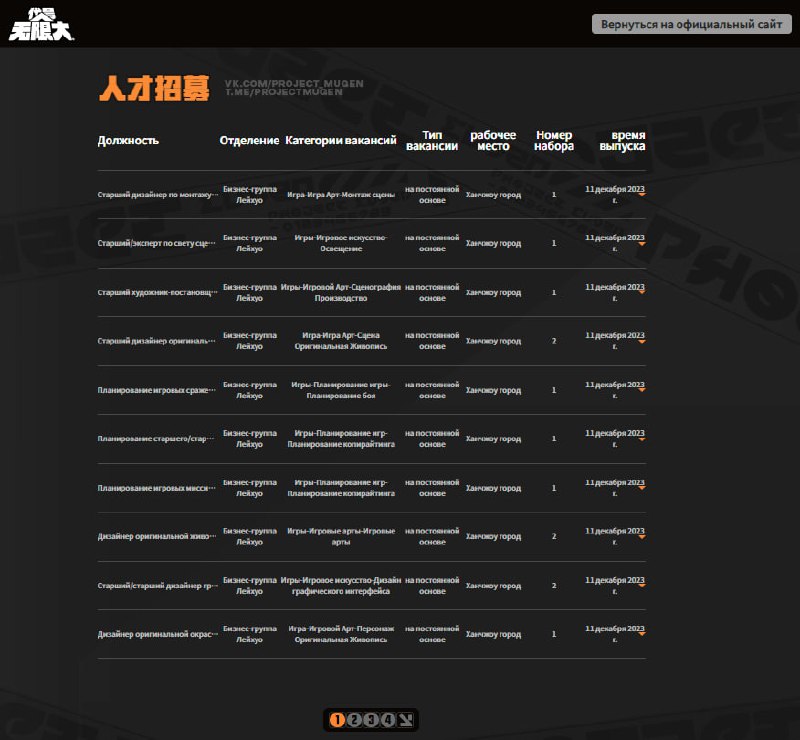The image size is (800, 740).
Task: Click the Тип вакансии column header
Action: 432,140
